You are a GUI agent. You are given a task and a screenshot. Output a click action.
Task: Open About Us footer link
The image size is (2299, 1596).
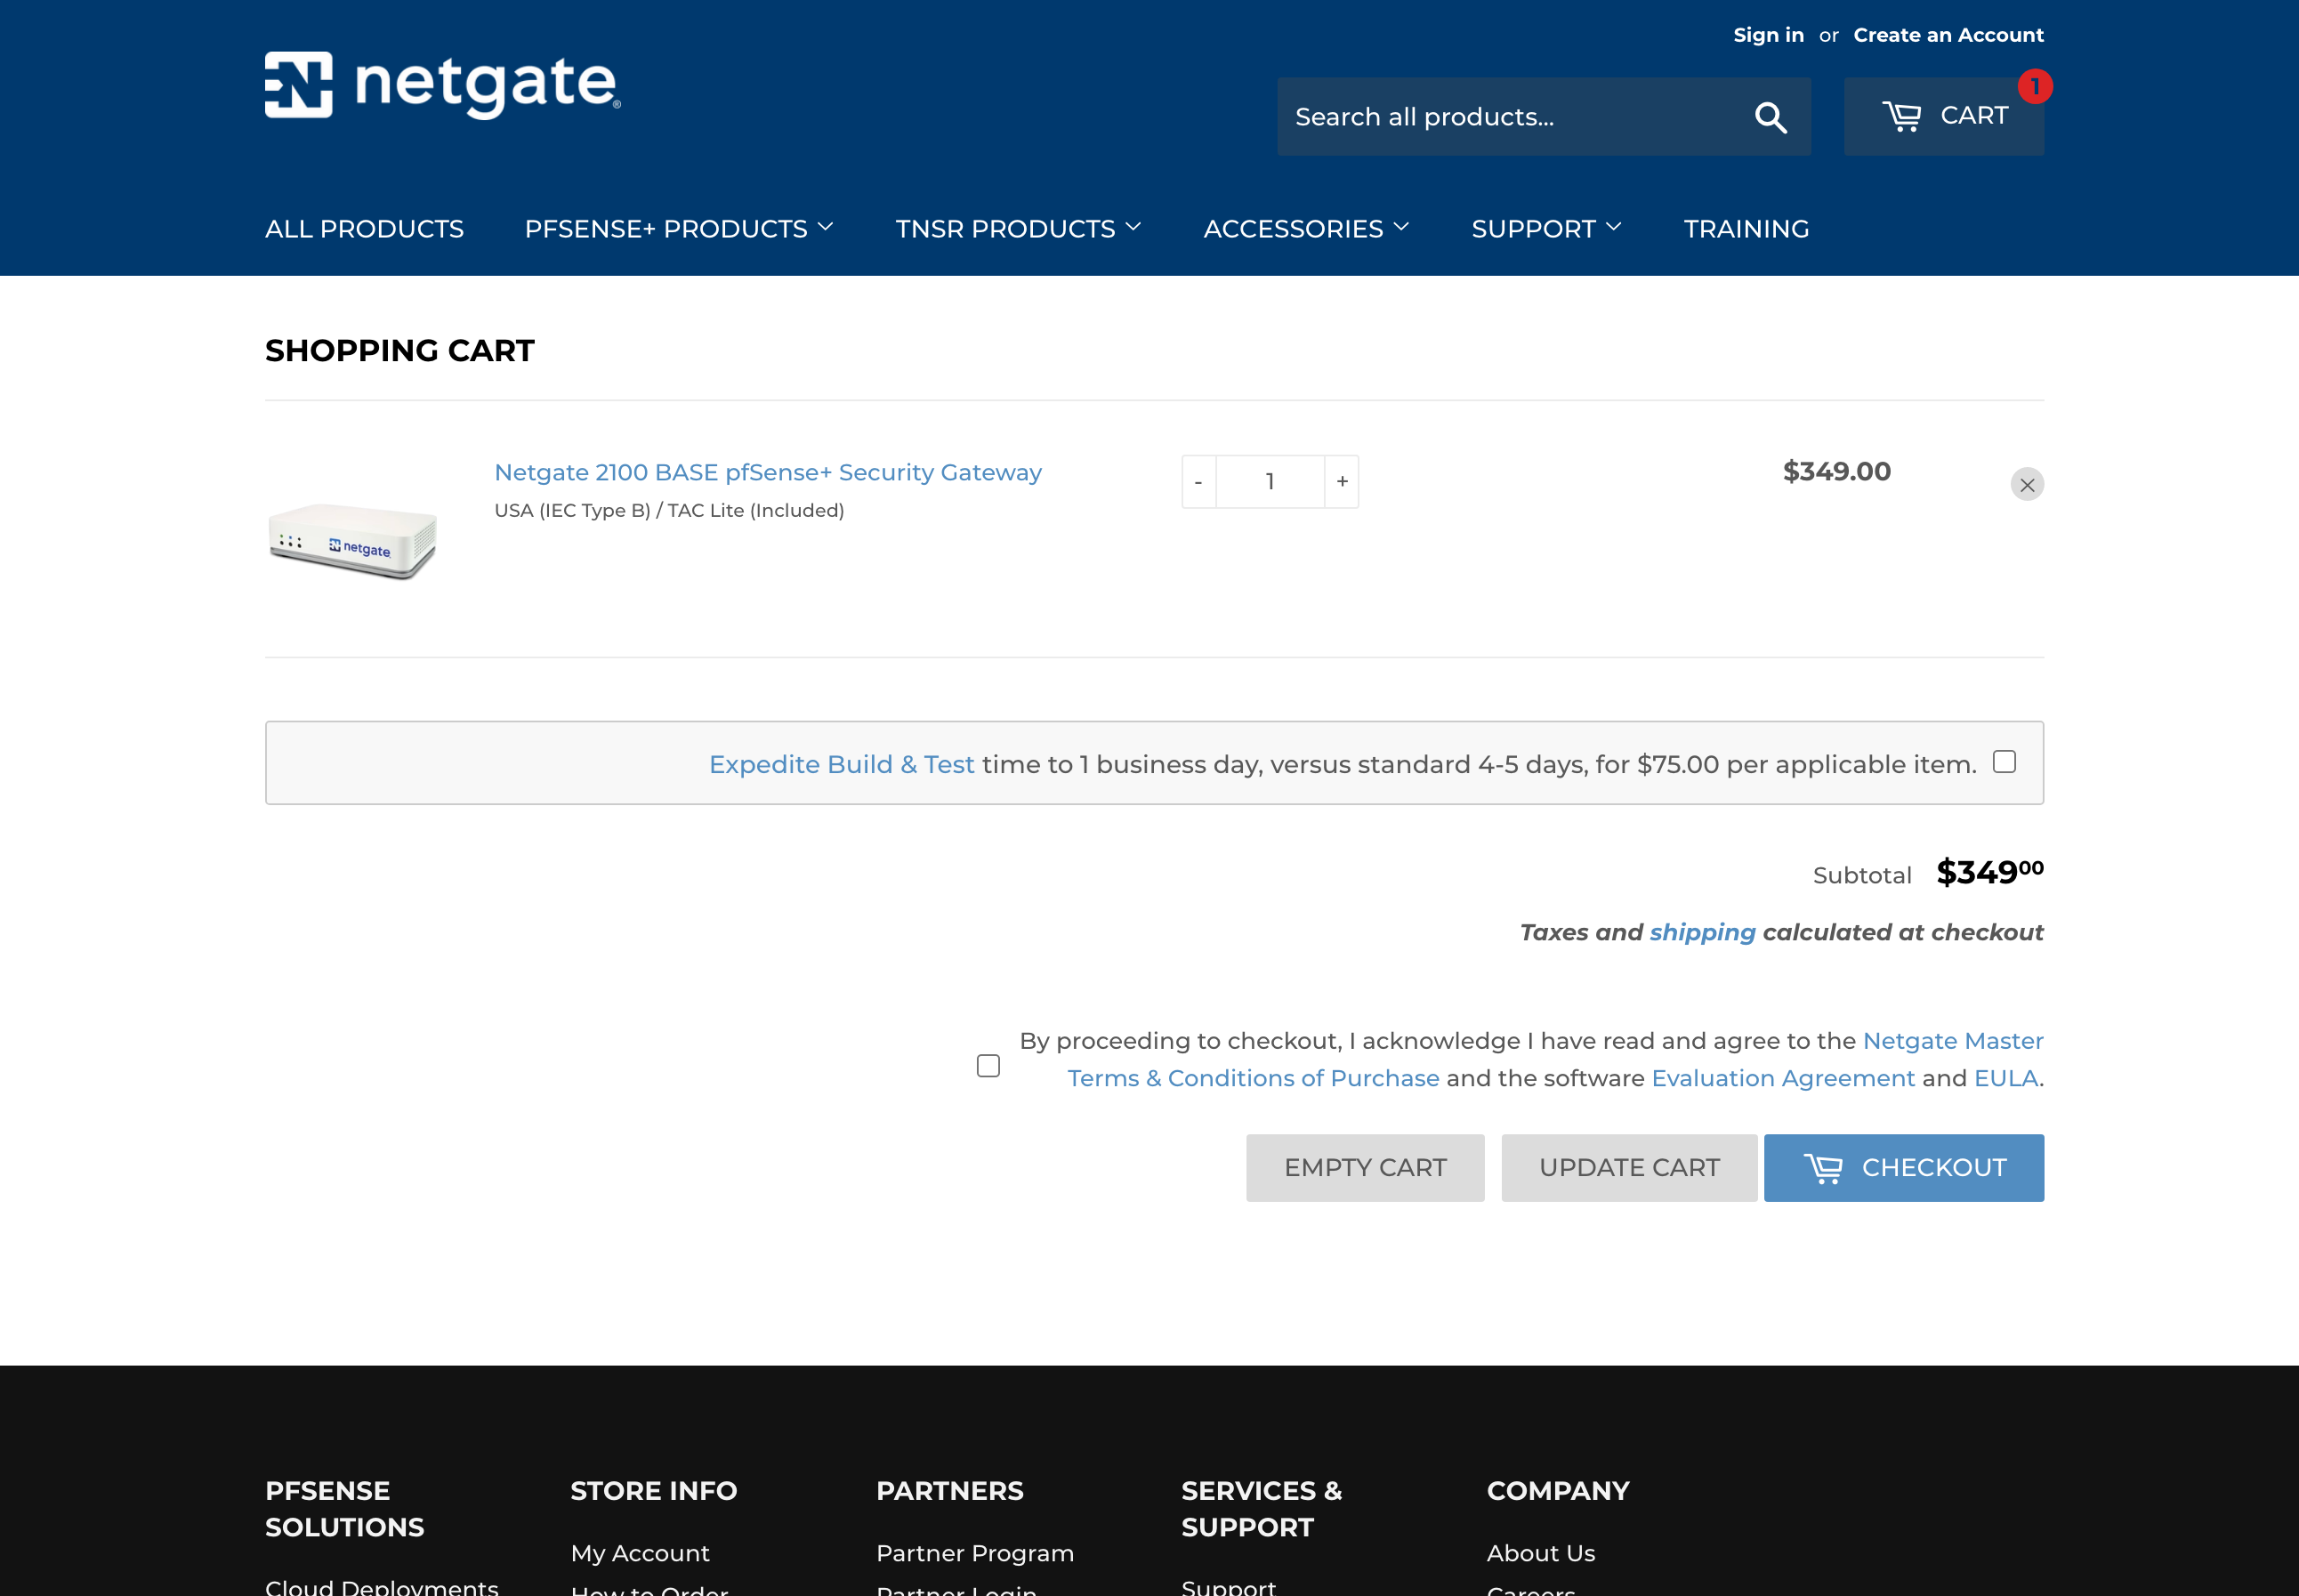point(1541,1553)
